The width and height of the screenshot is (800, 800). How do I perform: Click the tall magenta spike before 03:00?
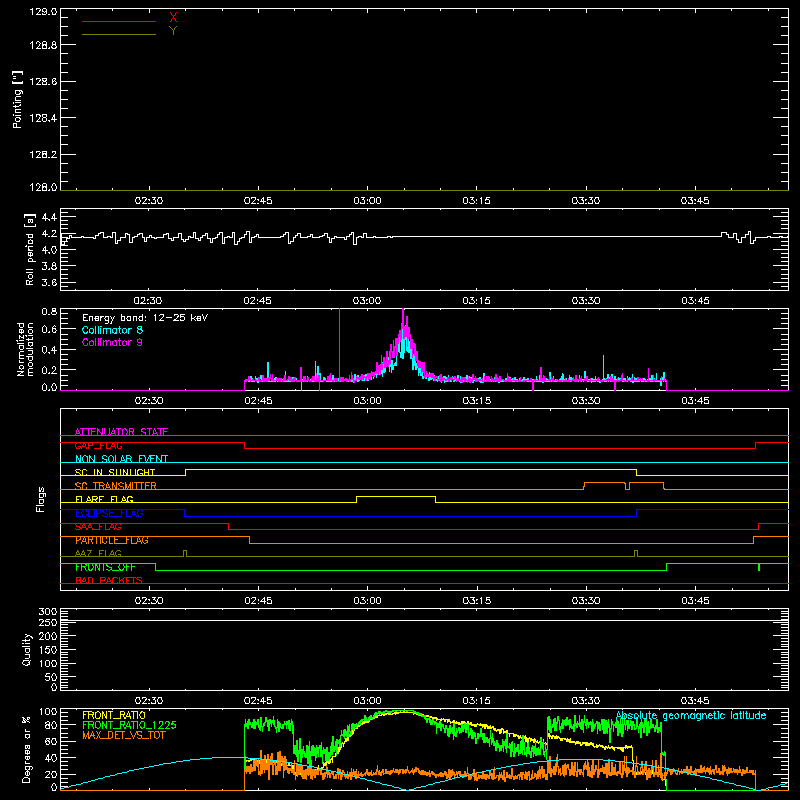coord(340,342)
